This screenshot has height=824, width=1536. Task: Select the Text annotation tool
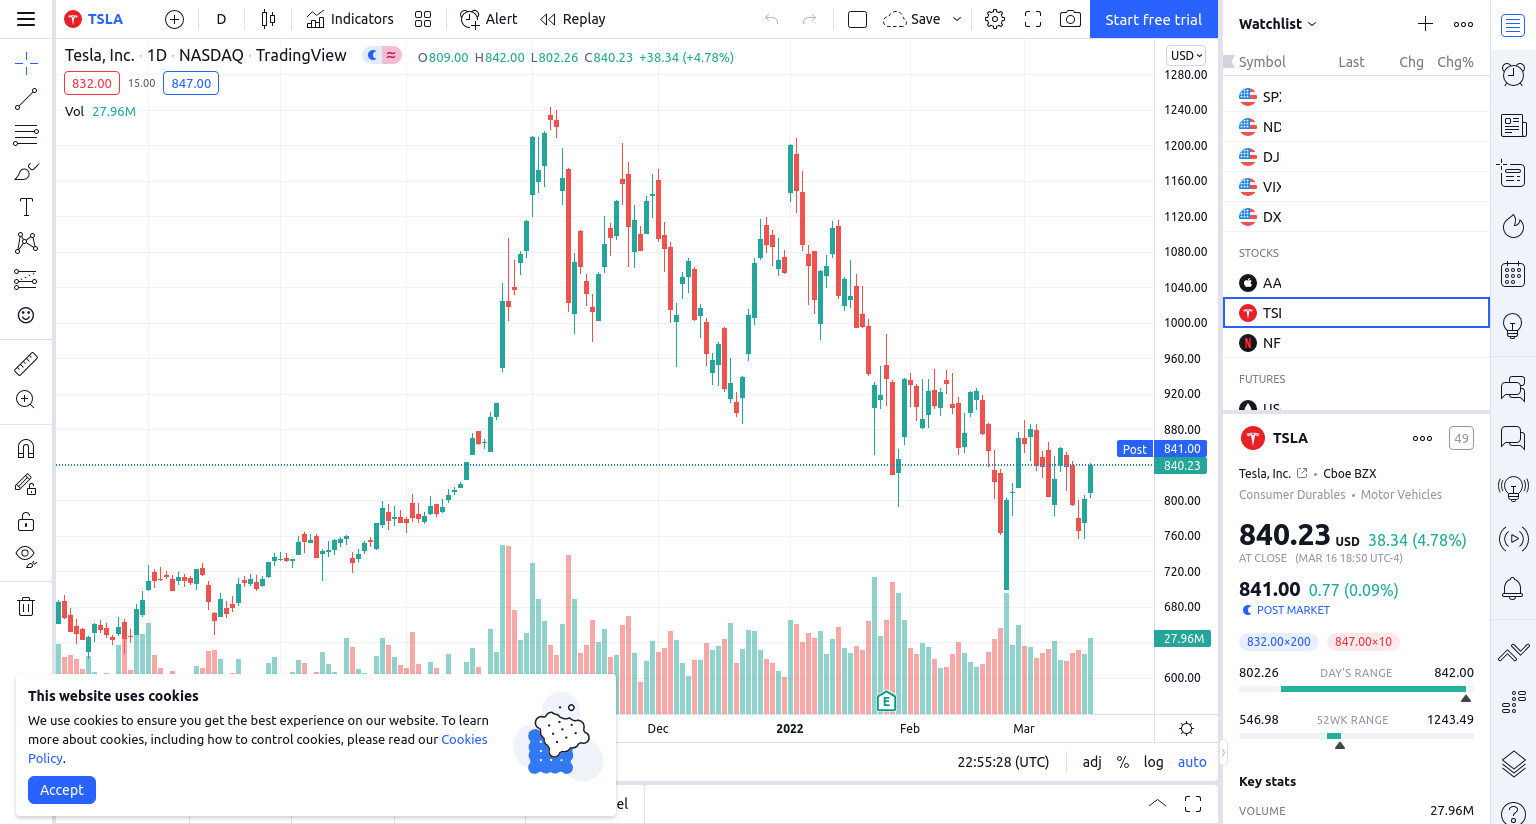pyautogui.click(x=26, y=207)
